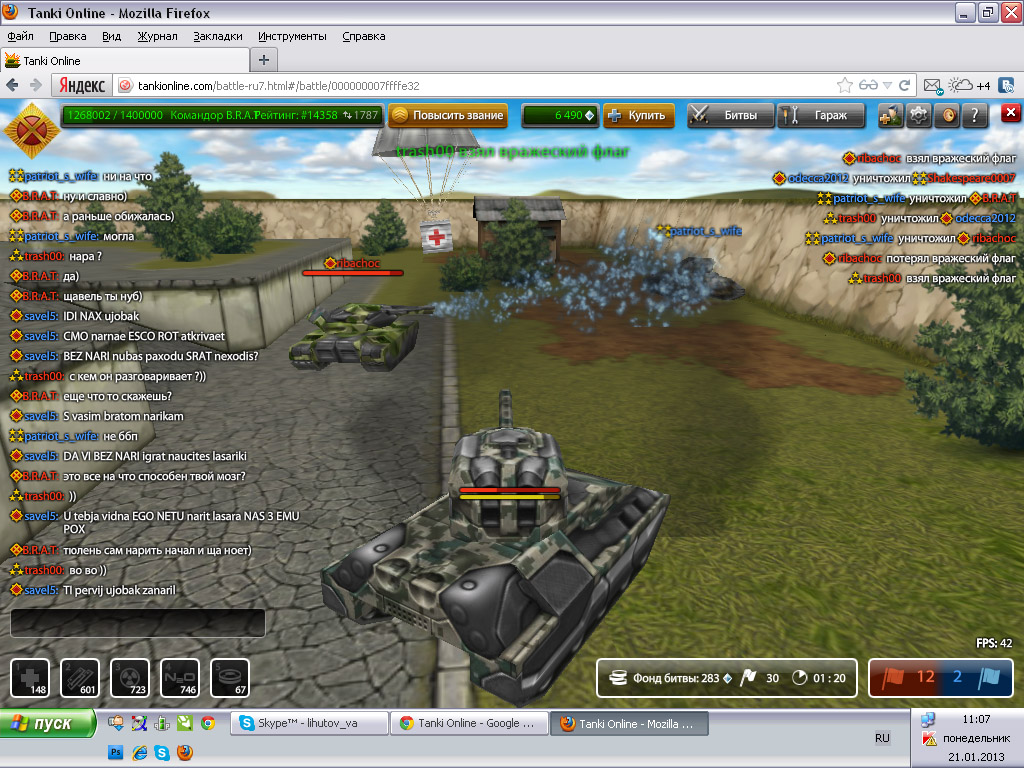Open the weather widget showing +4

tap(970, 86)
